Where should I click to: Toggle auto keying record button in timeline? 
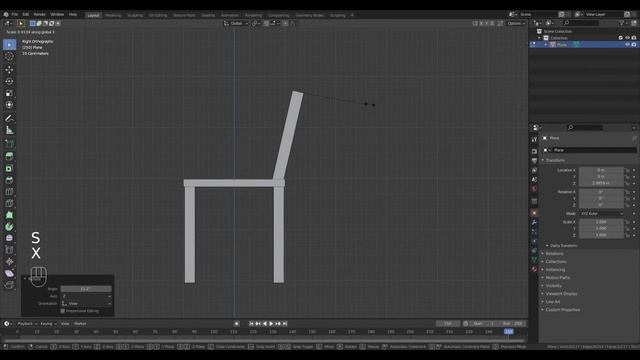pos(236,324)
